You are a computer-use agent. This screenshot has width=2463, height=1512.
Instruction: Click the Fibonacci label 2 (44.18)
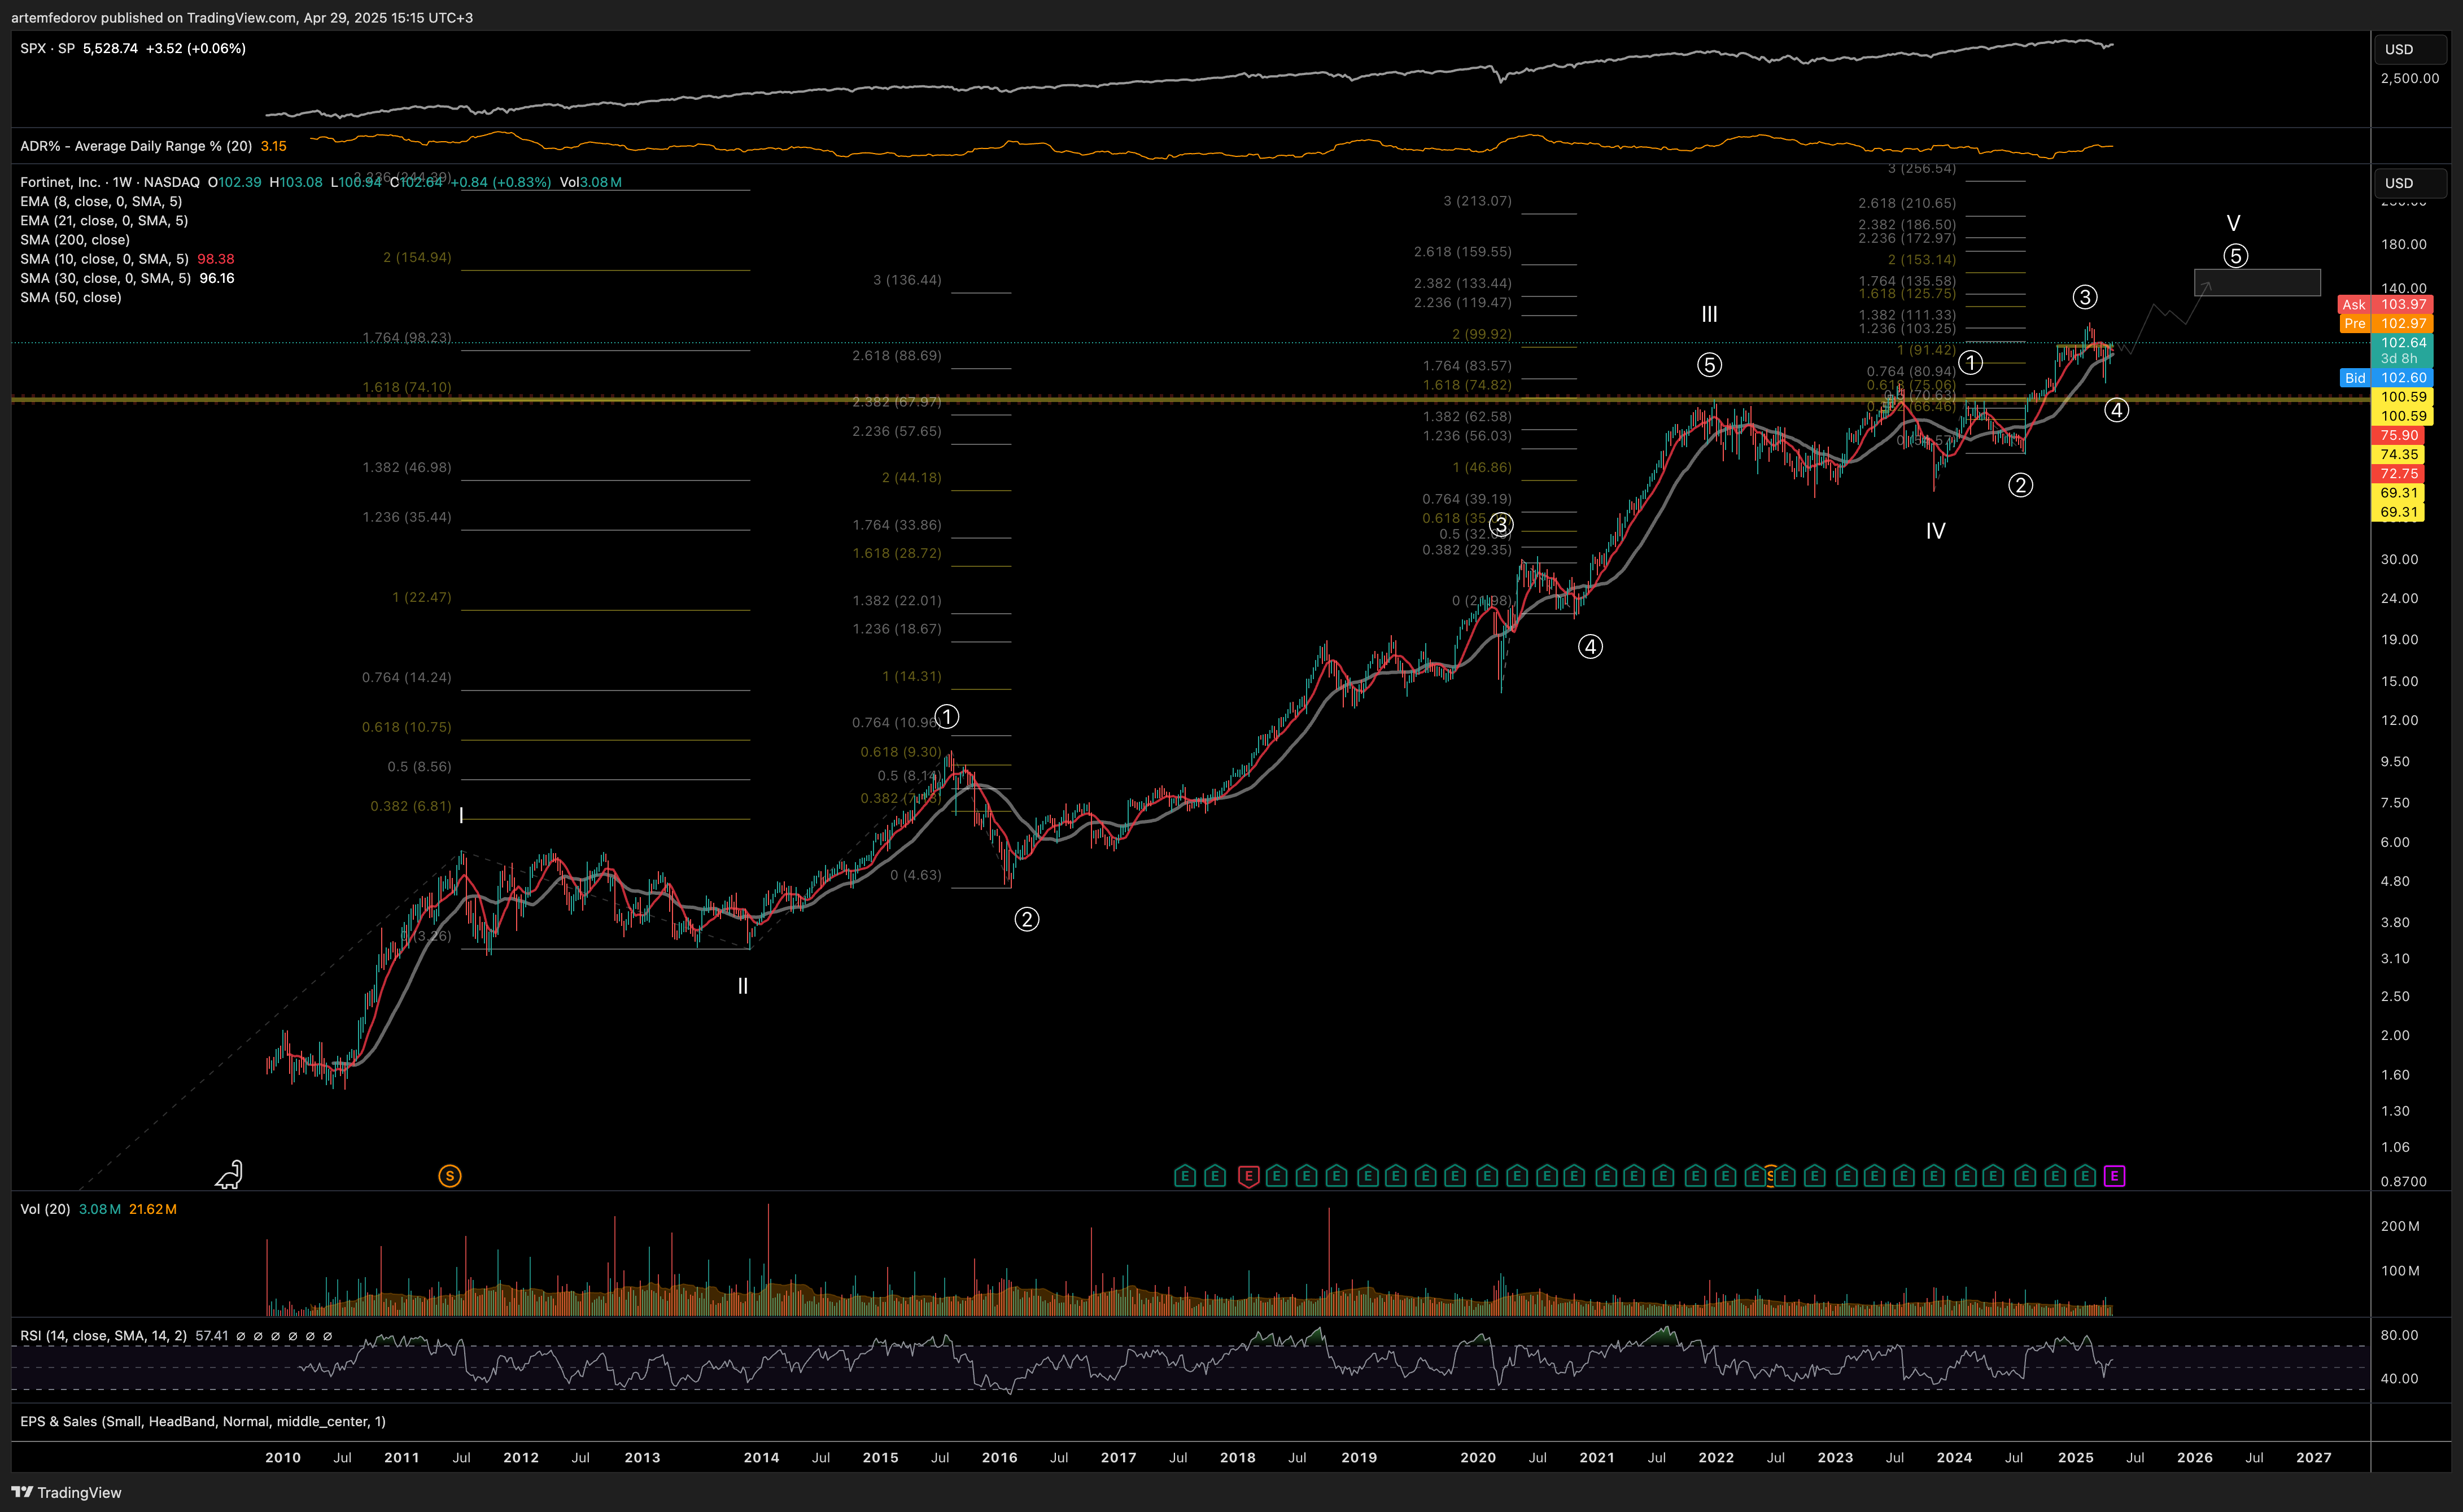[911, 477]
